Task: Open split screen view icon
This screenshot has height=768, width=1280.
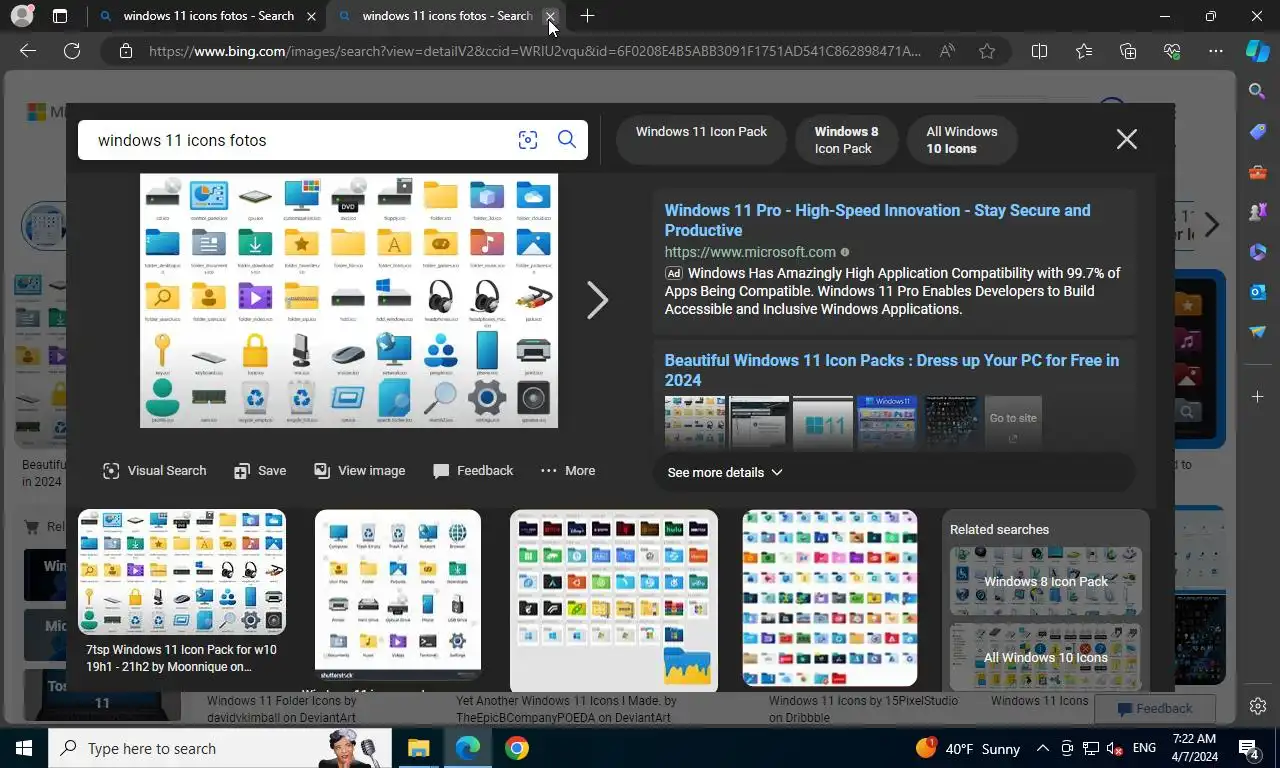Action: click(1039, 51)
